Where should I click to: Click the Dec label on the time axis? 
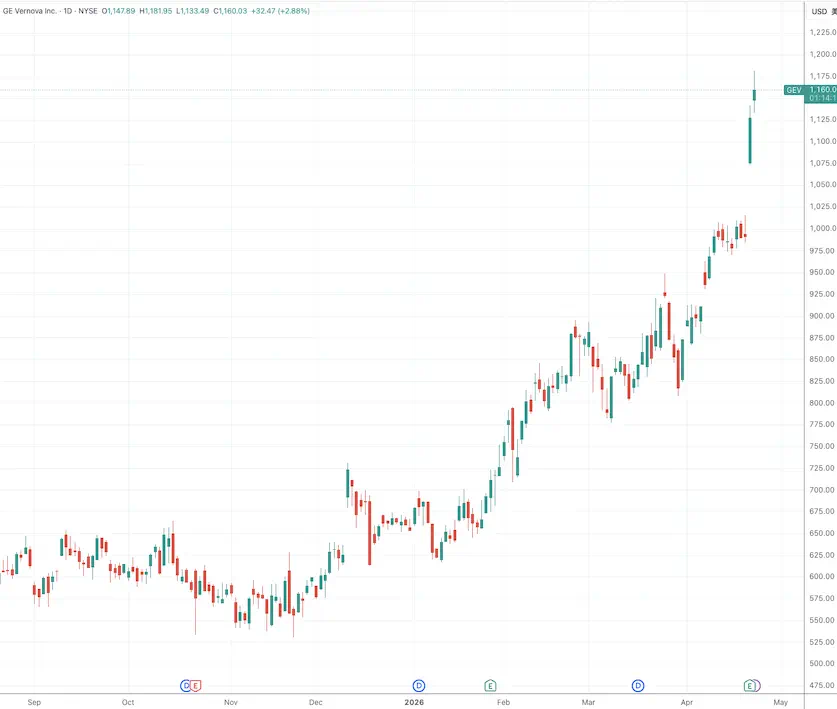(x=316, y=702)
